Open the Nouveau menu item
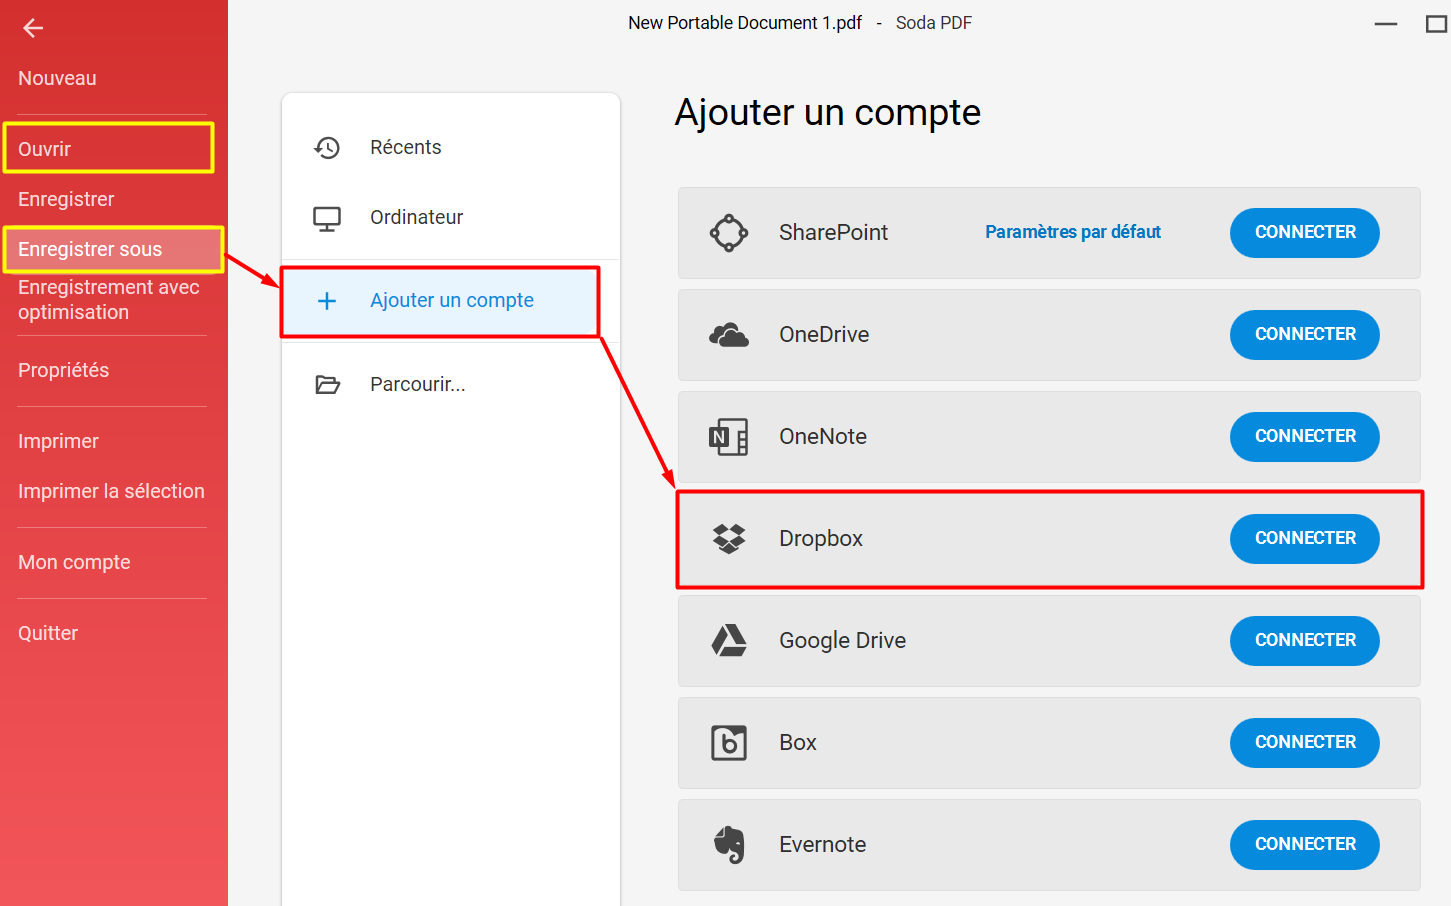Screen dimensions: 1451x906 pyautogui.click(x=57, y=78)
